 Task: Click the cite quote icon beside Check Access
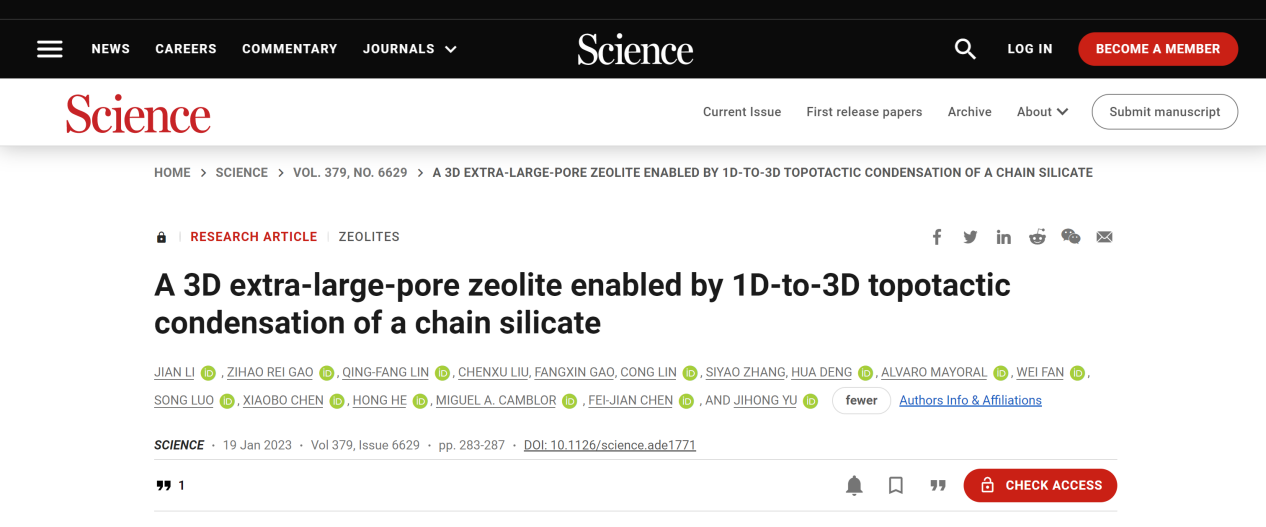pyautogui.click(x=938, y=485)
